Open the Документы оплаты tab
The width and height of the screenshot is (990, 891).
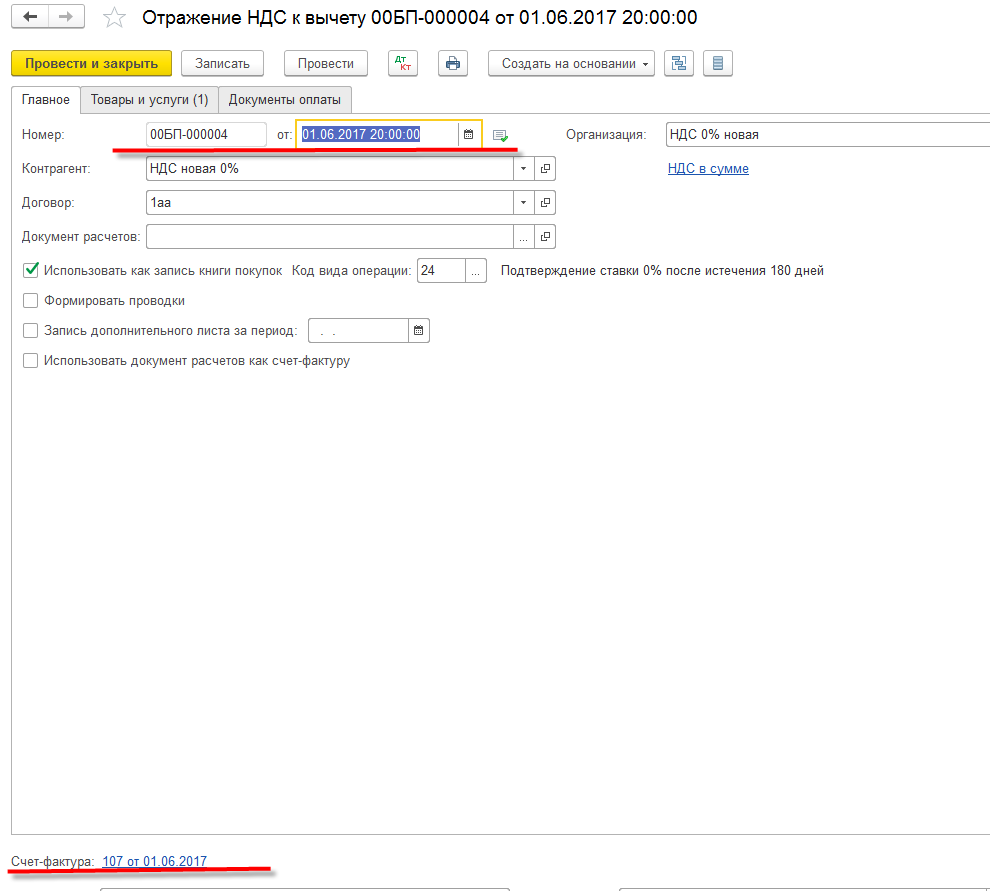[285, 100]
